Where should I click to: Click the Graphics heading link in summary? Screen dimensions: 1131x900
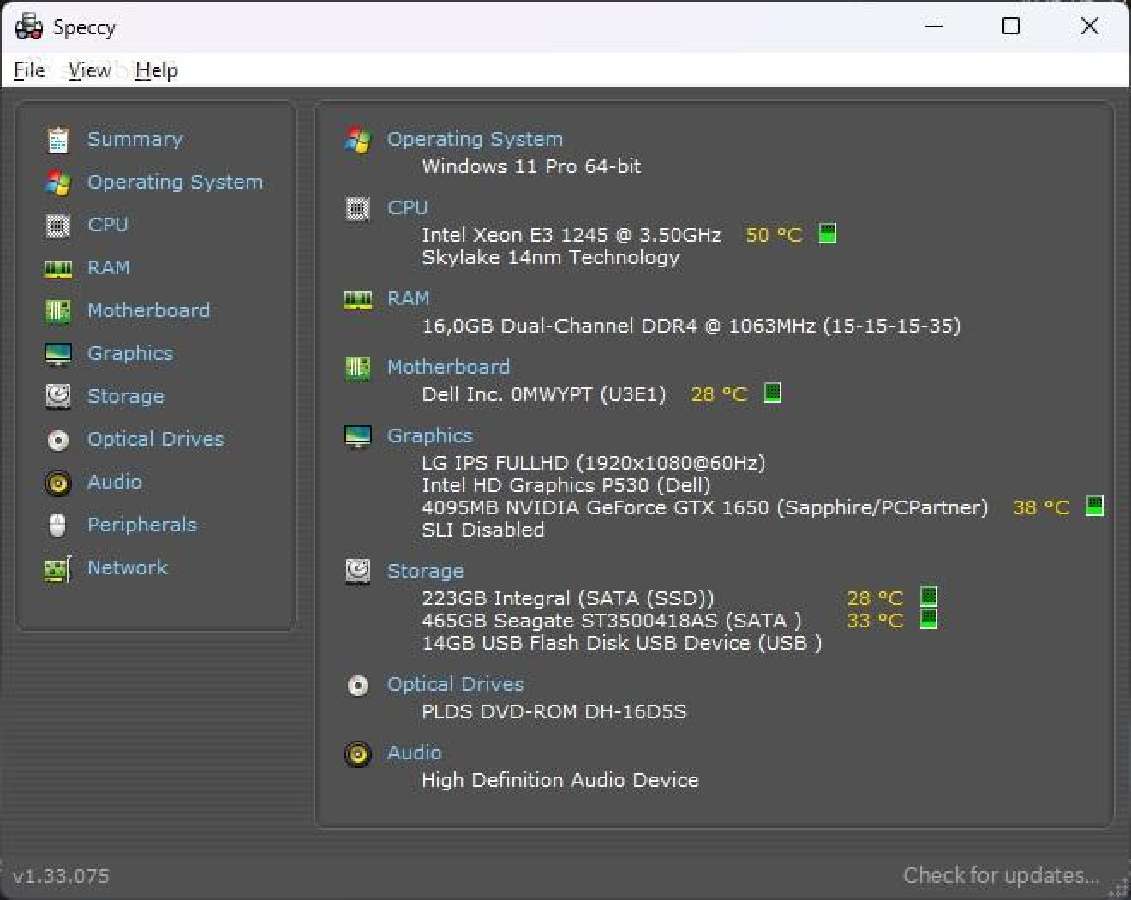coord(430,436)
